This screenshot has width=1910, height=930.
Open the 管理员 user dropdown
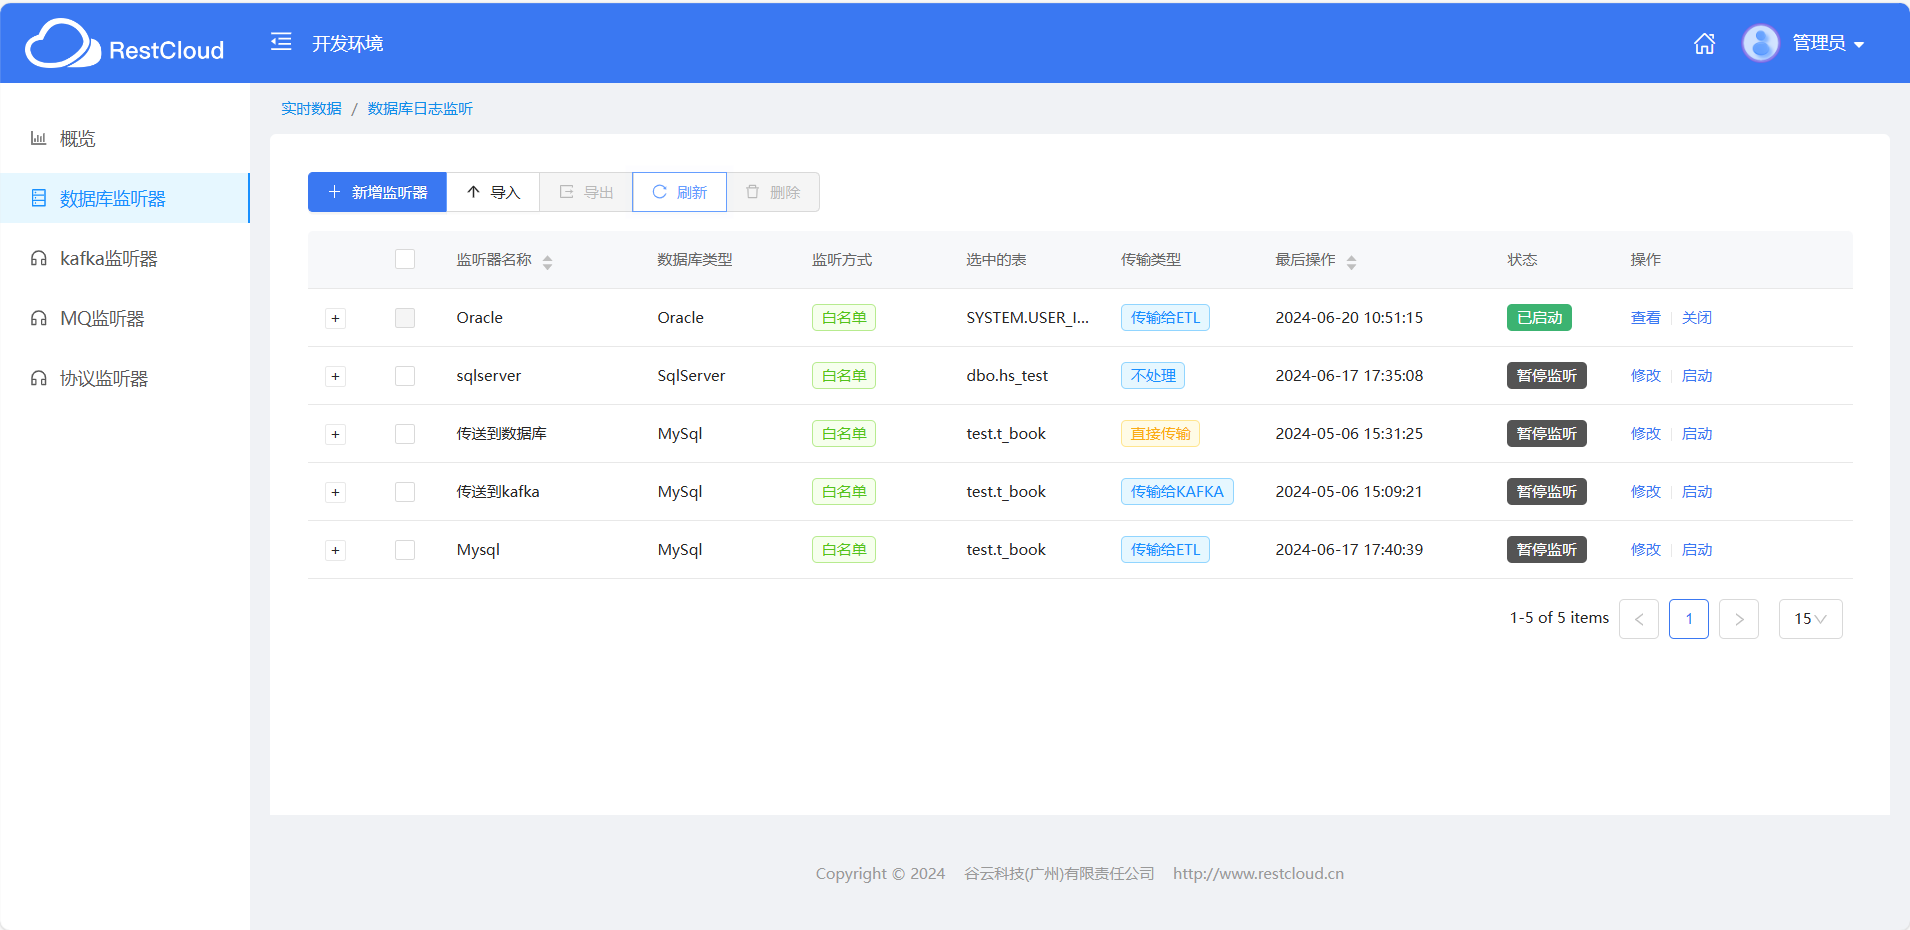(1828, 43)
